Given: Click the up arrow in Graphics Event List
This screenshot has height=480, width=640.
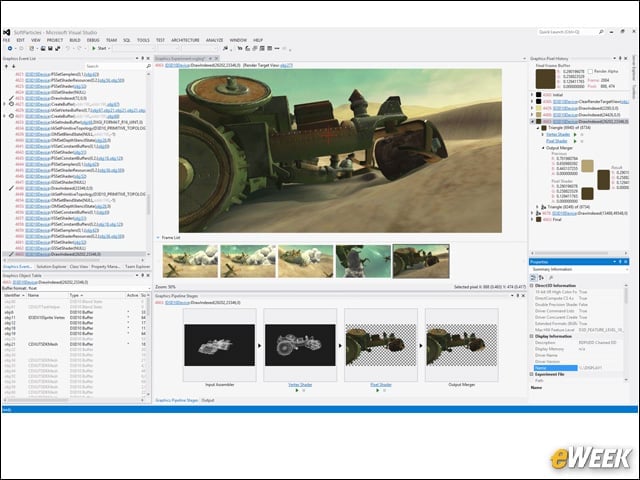Looking at the screenshot, I should click(x=6, y=66).
